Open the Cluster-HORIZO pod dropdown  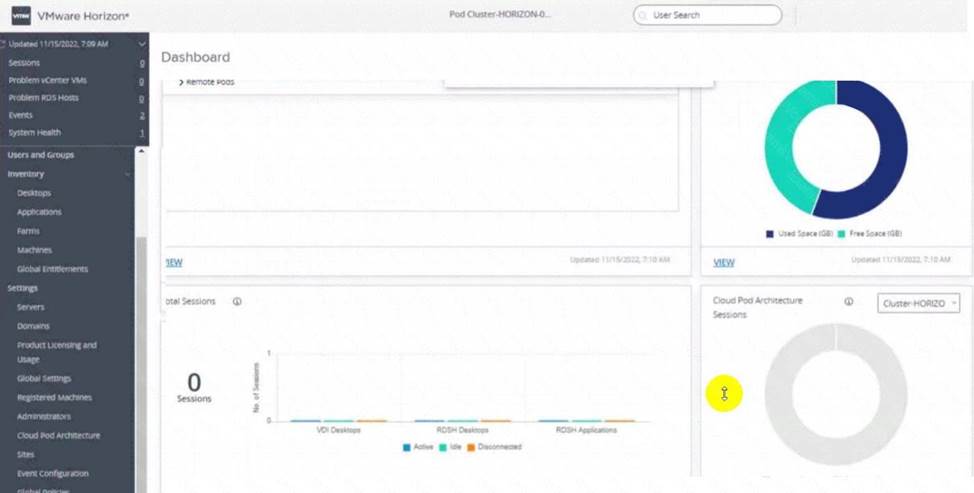(918, 303)
